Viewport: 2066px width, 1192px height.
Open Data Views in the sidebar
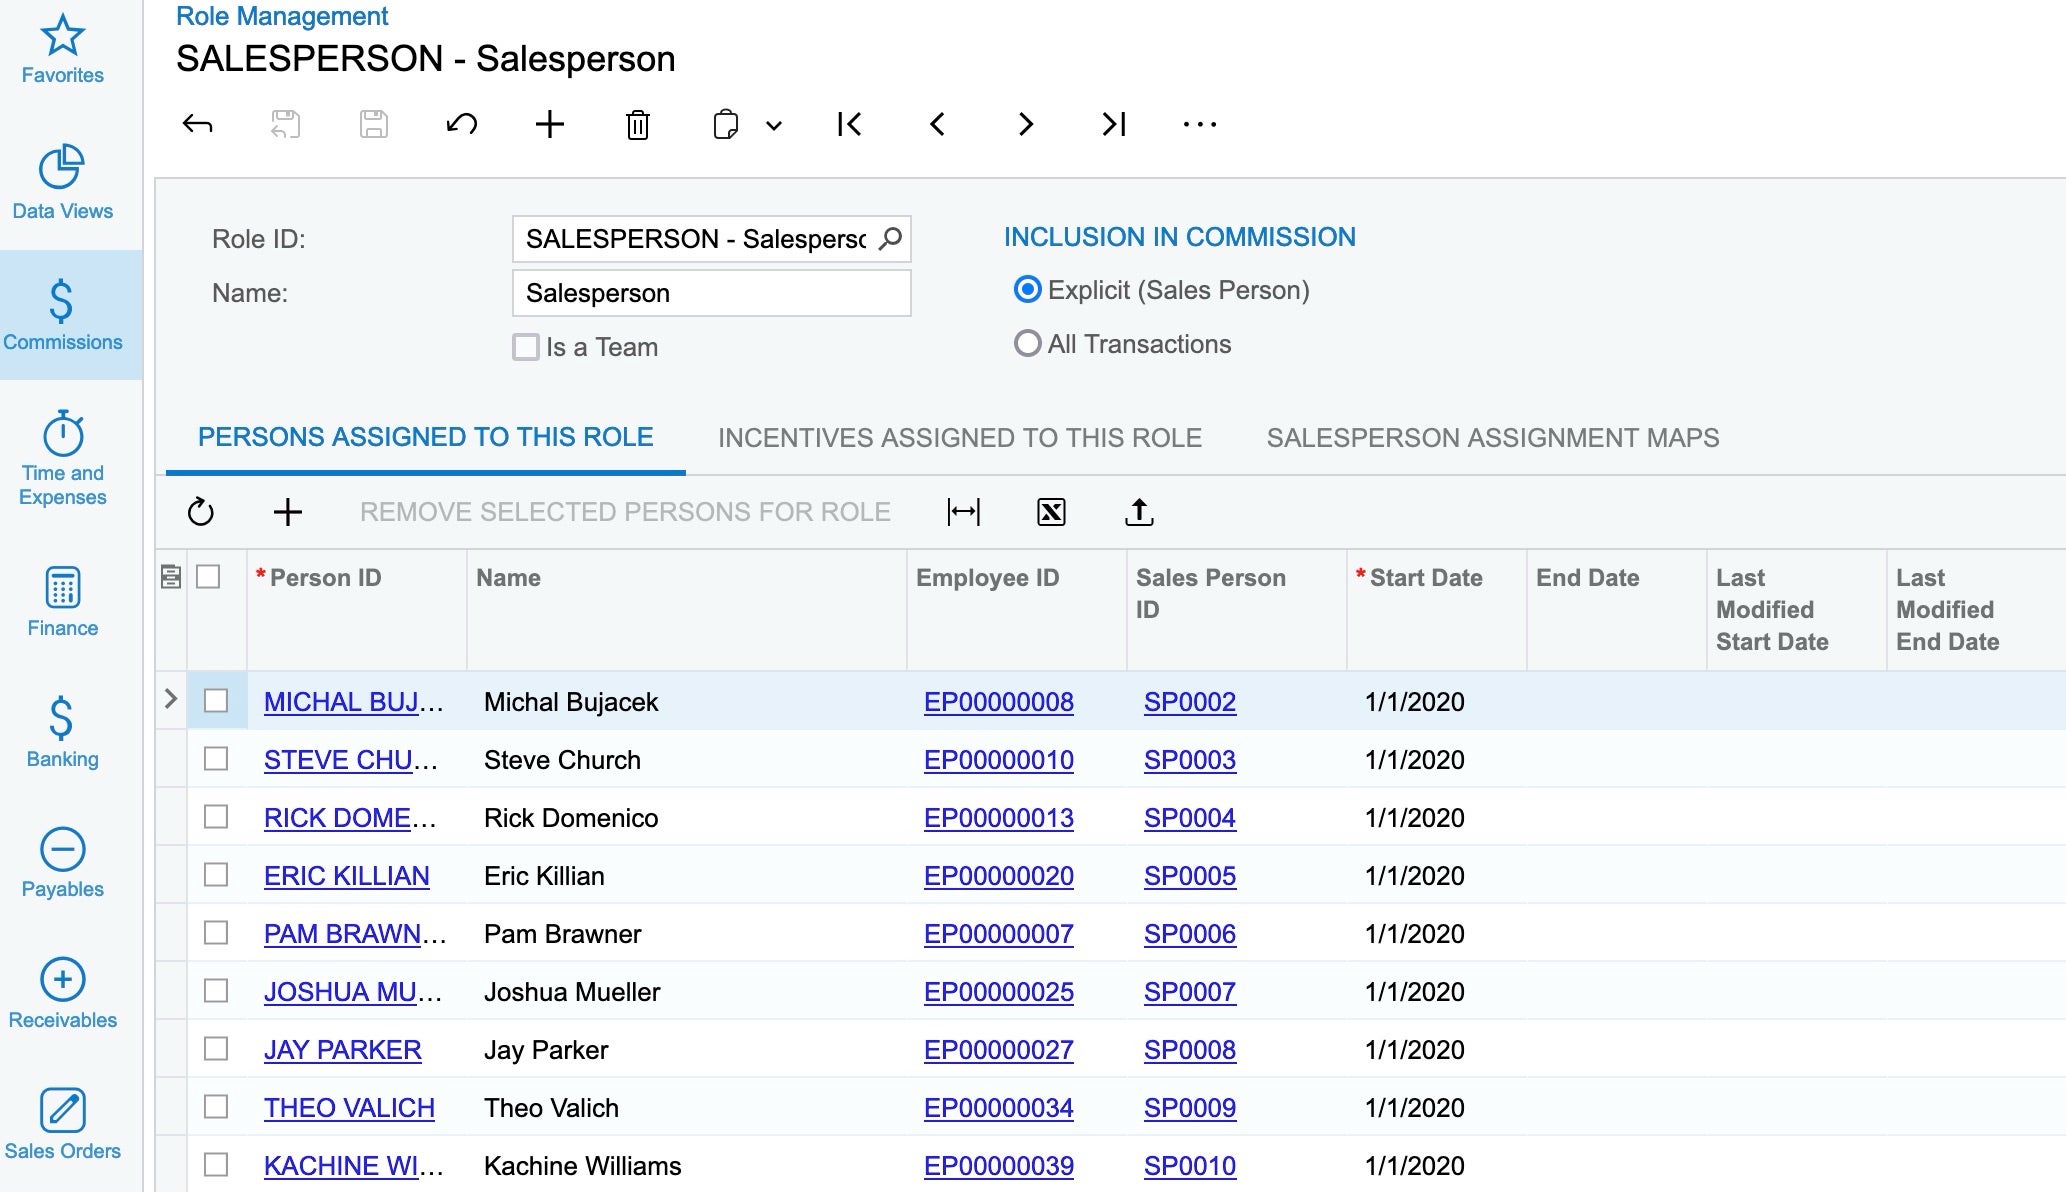click(x=62, y=182)
